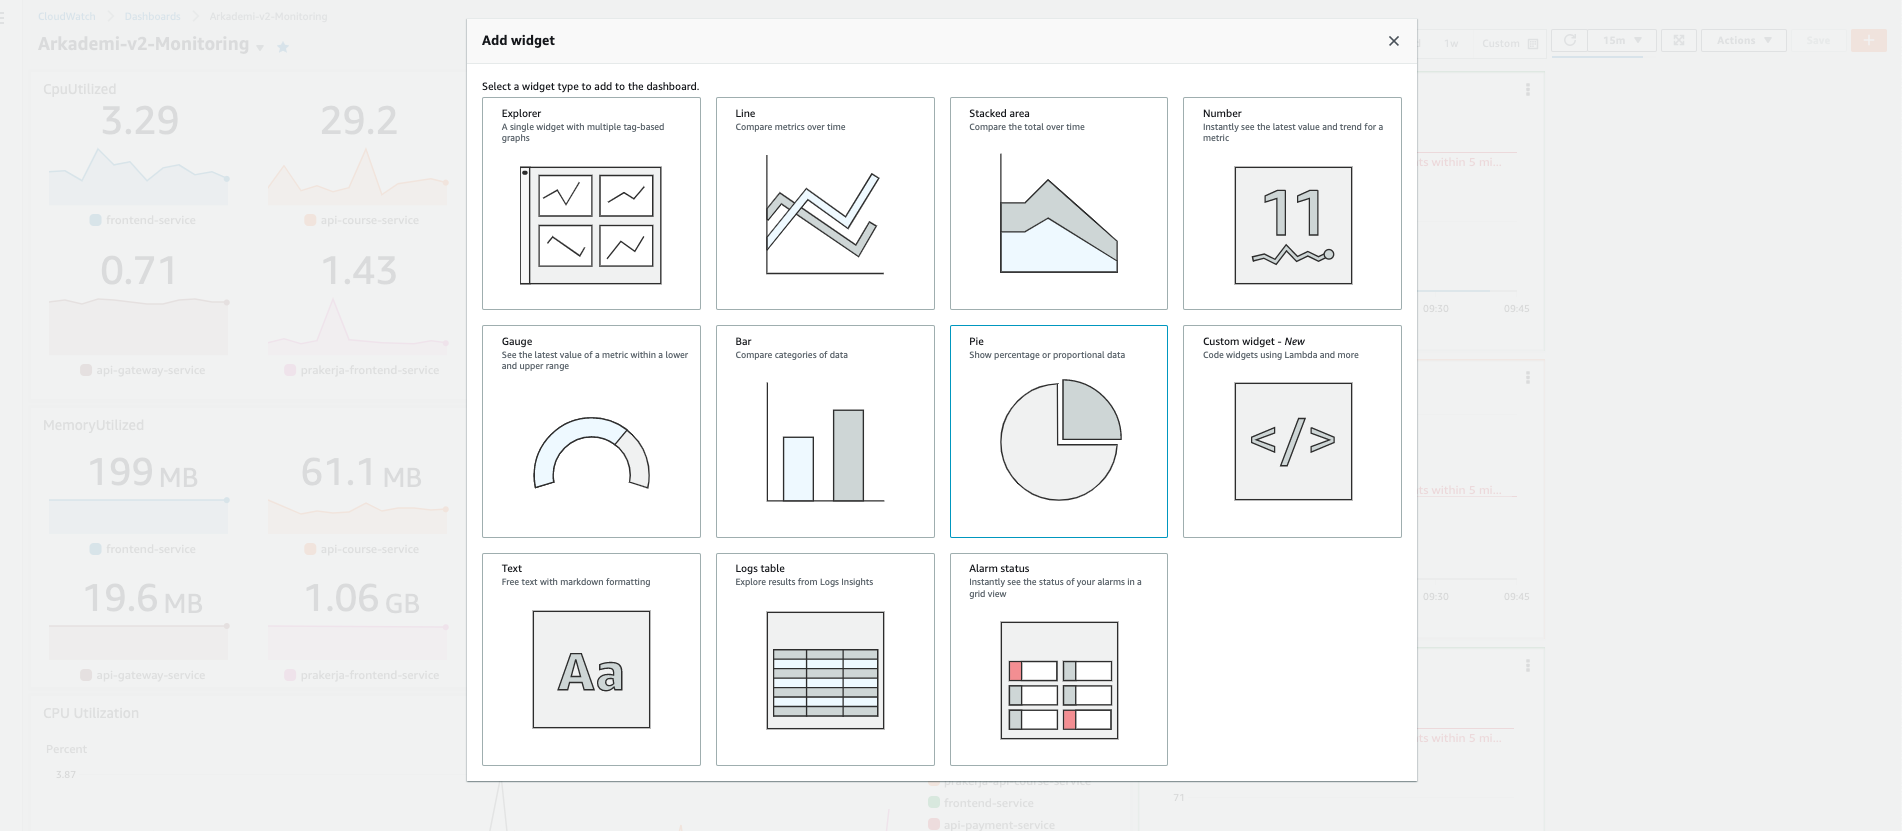Click the Line chart illustration icon
Viewport: 1902px width, 831px height.
825,216
